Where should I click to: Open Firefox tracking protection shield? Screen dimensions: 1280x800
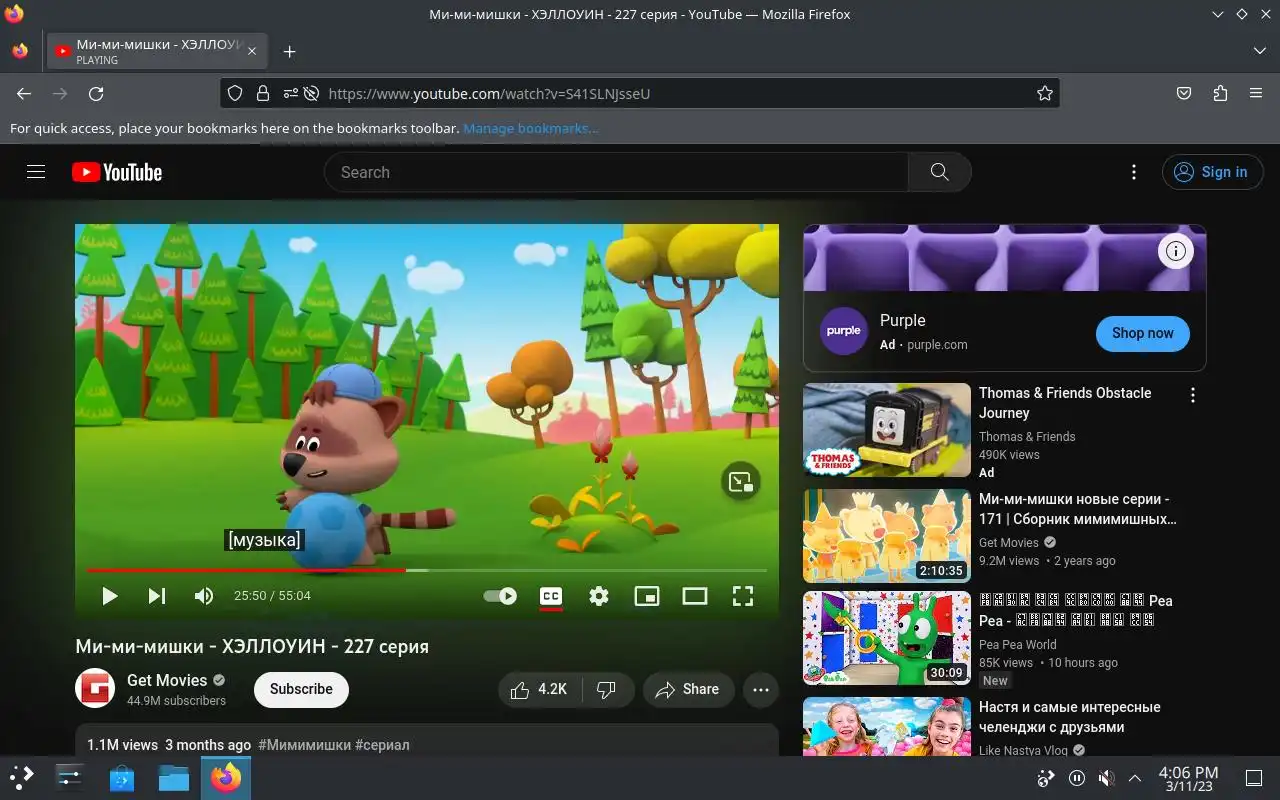tap(235, 93)
